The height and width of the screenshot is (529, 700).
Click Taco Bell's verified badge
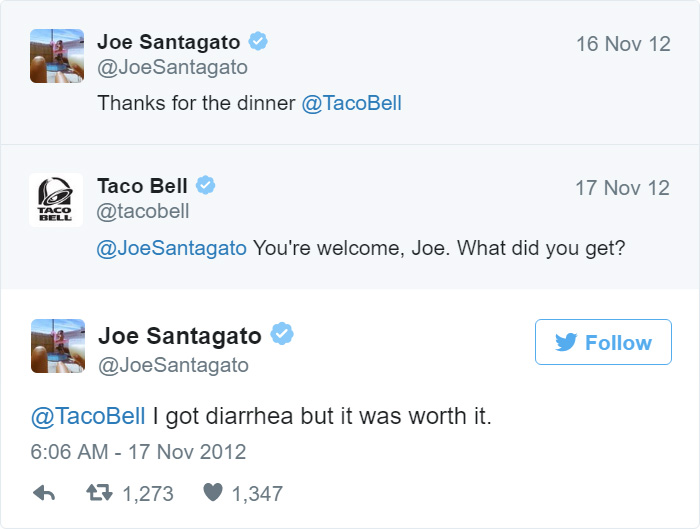(205, 185)
